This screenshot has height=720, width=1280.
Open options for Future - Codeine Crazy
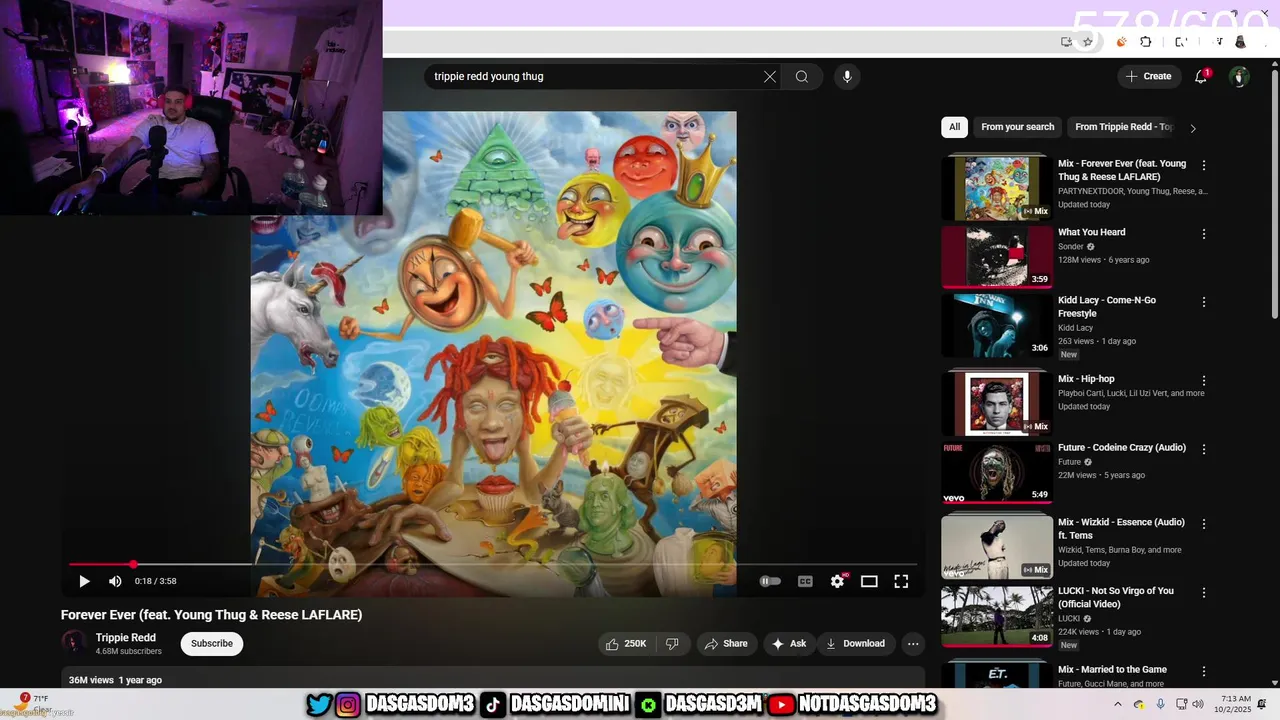1204,449
